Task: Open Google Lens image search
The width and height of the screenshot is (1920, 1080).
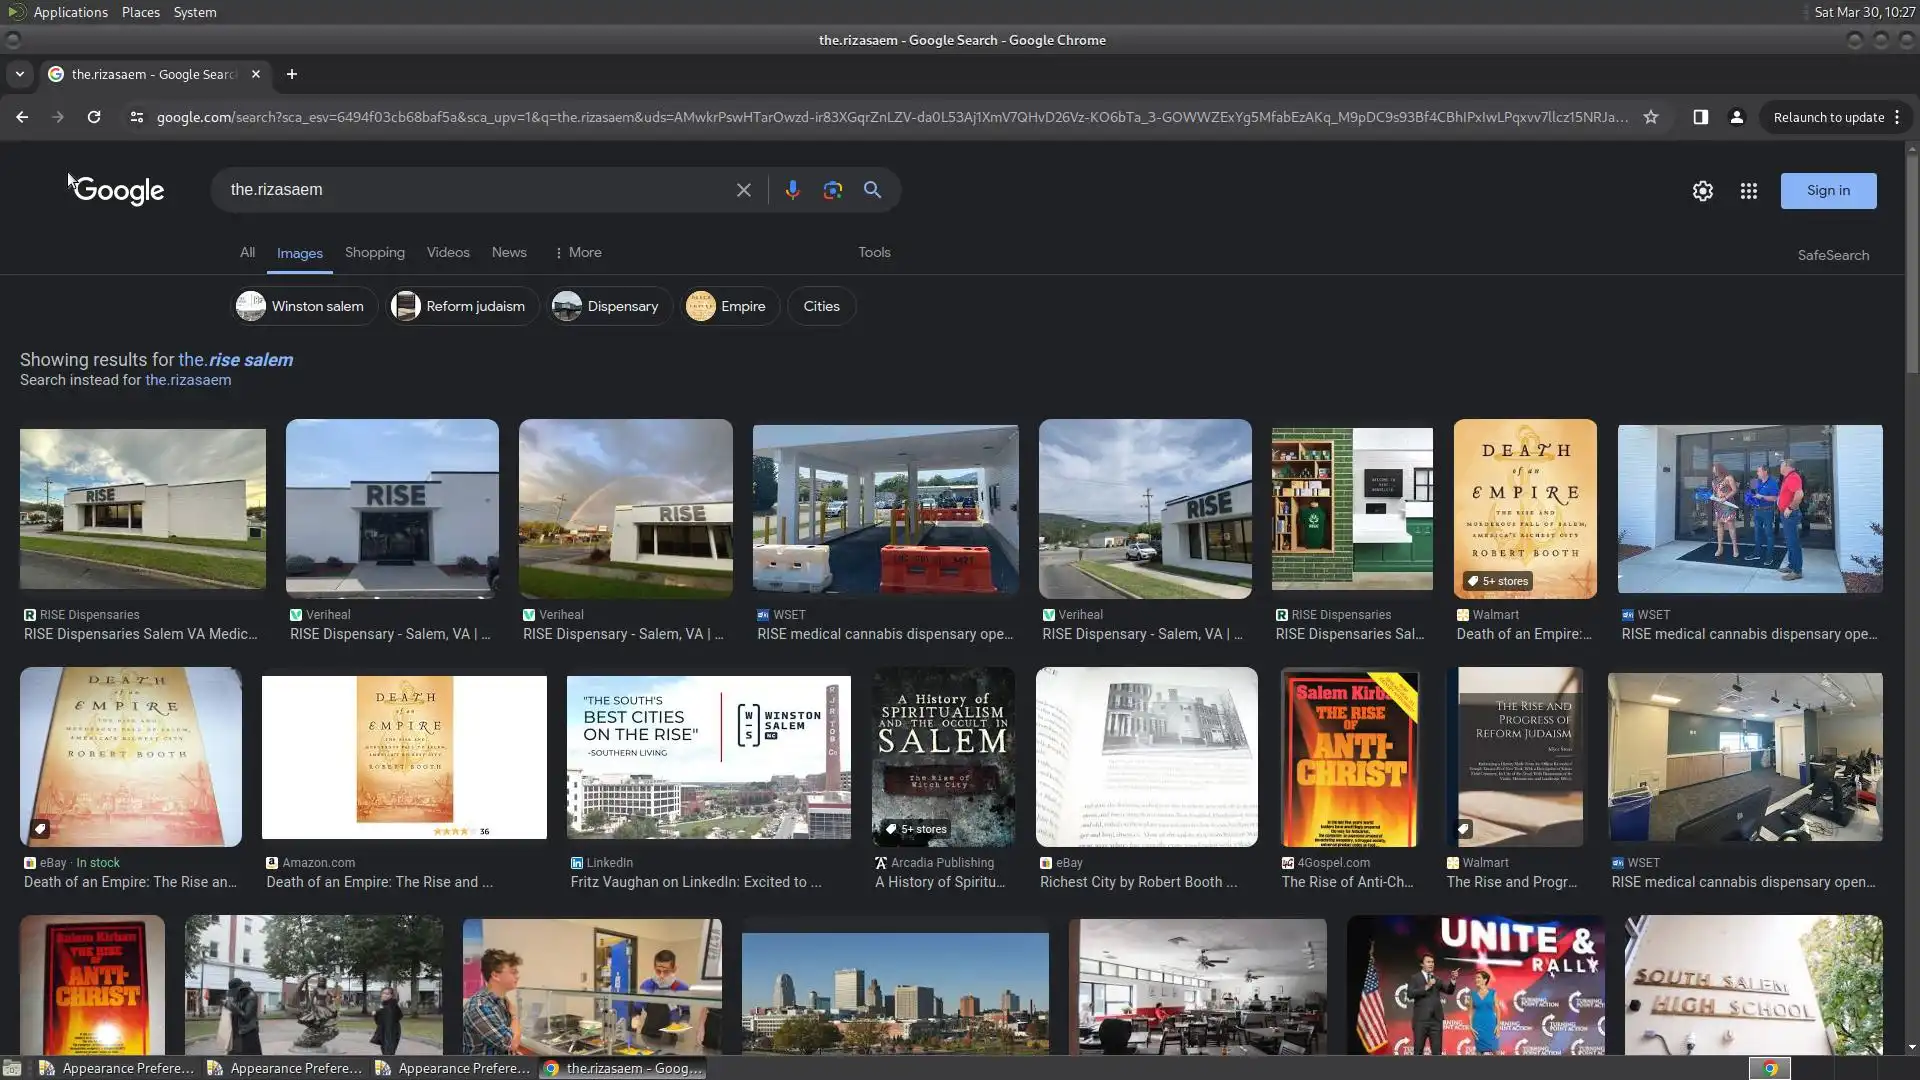Action: click(x=832, y=190)
